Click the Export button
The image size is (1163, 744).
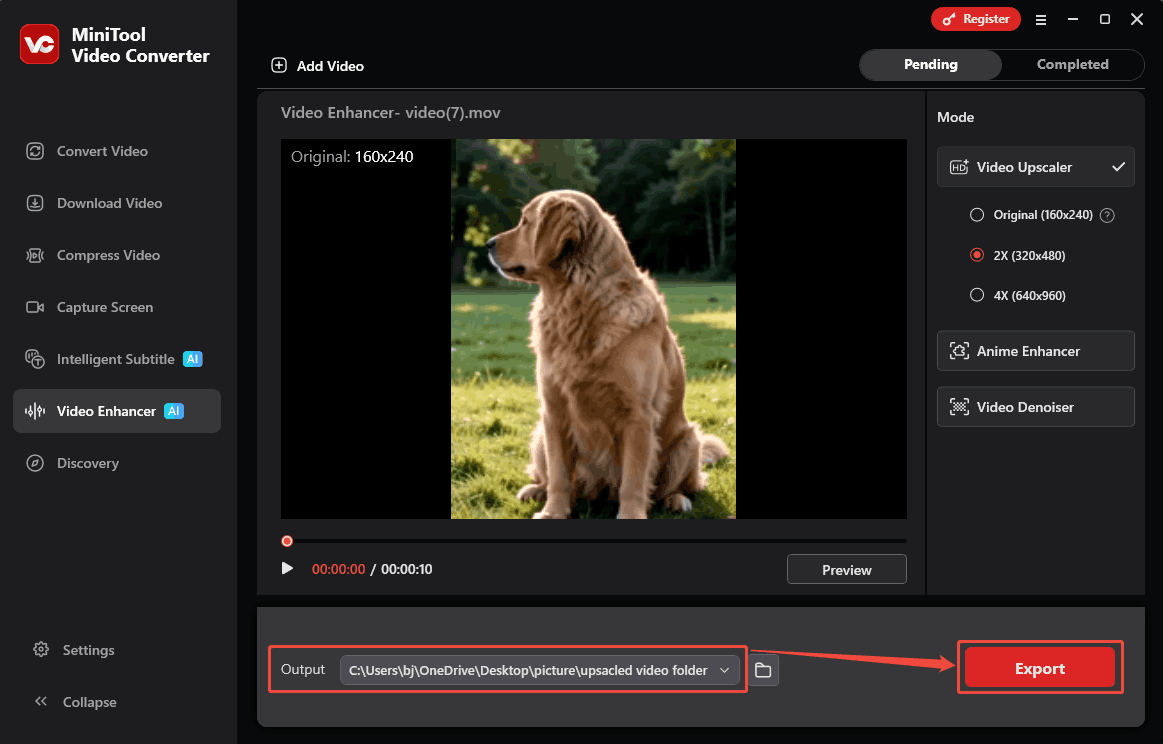point(1040,667)
